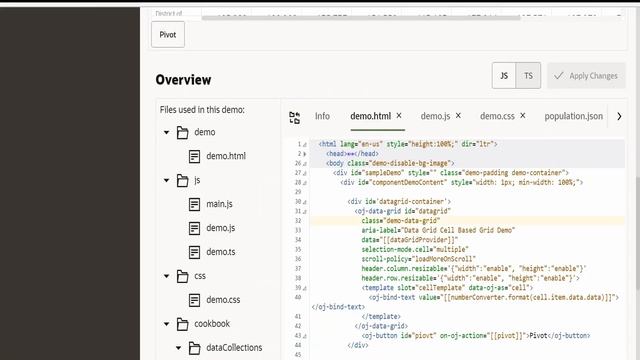640x360 pixels.
Task: Fold code at line 31 oj-data-grid
Action: coord(305,211)
